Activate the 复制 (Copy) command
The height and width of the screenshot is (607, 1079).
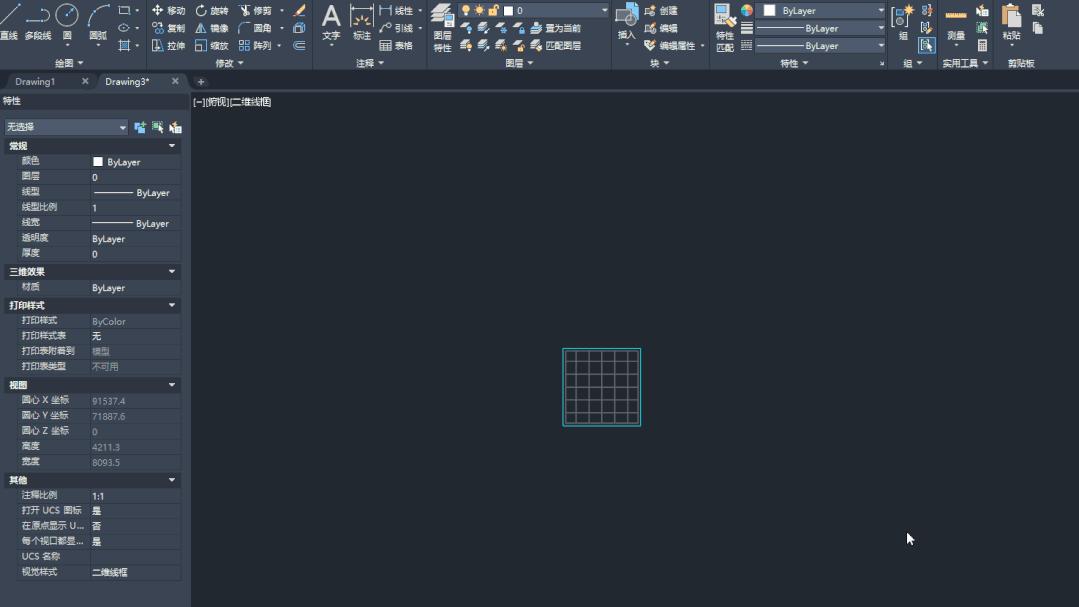click(x=169, y=28)
